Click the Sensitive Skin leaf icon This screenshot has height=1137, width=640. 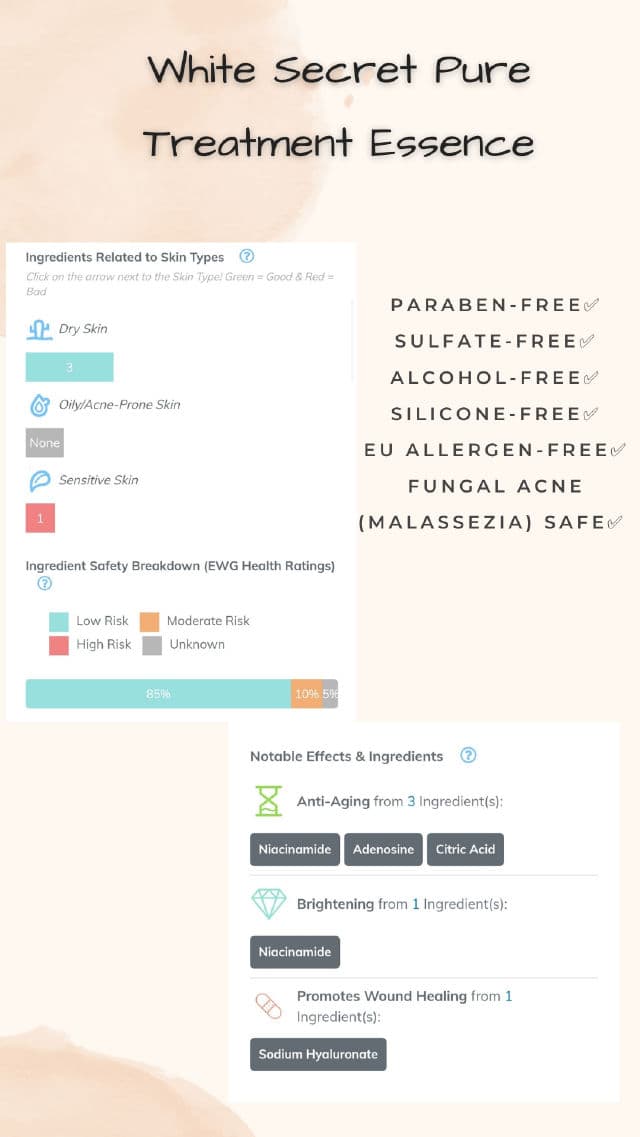[x=39, y=480]
